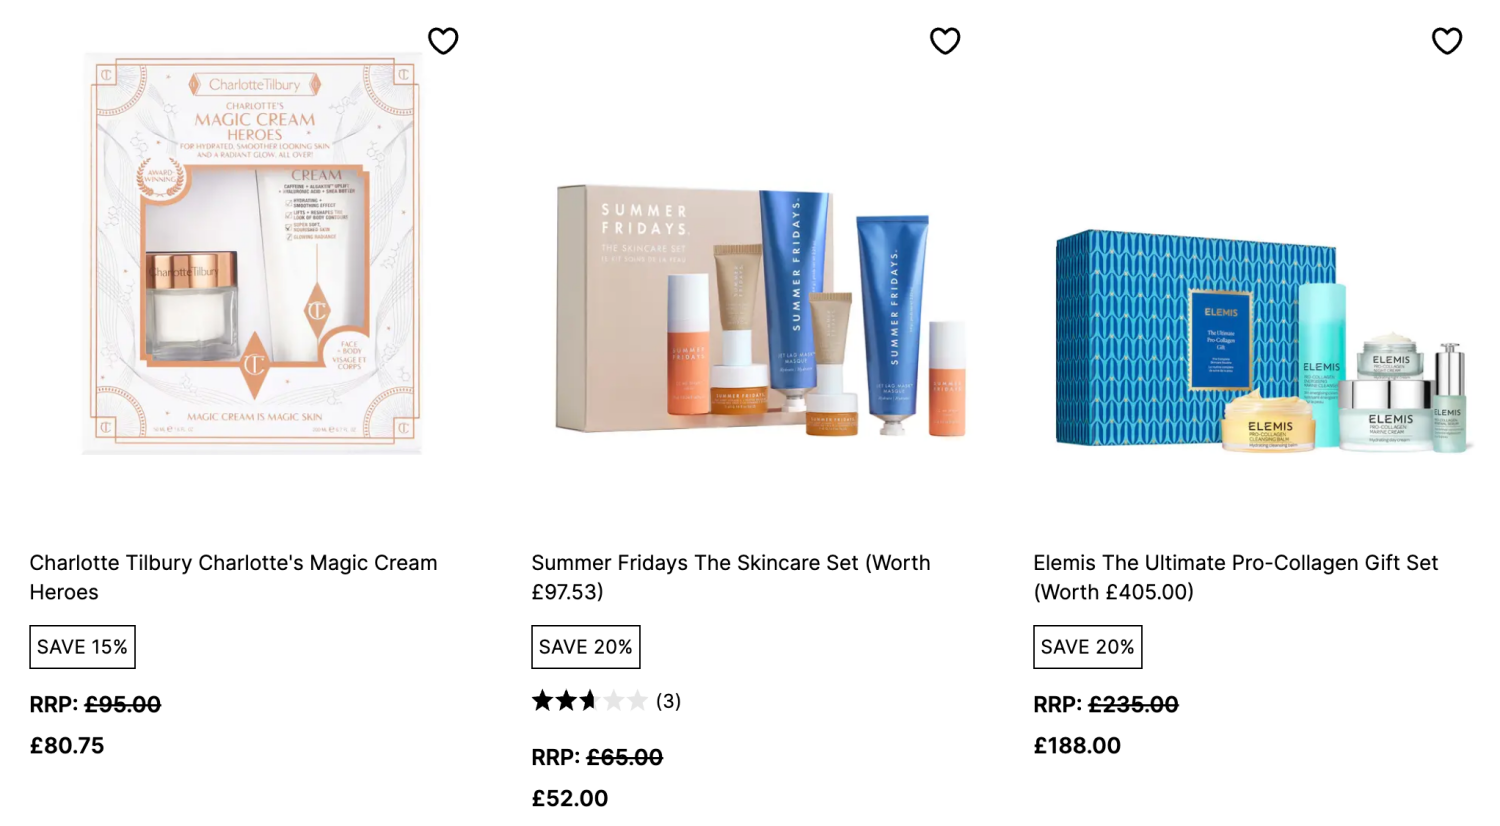
Task: View the (3) customer reviews link
Action: pos(668,701)
